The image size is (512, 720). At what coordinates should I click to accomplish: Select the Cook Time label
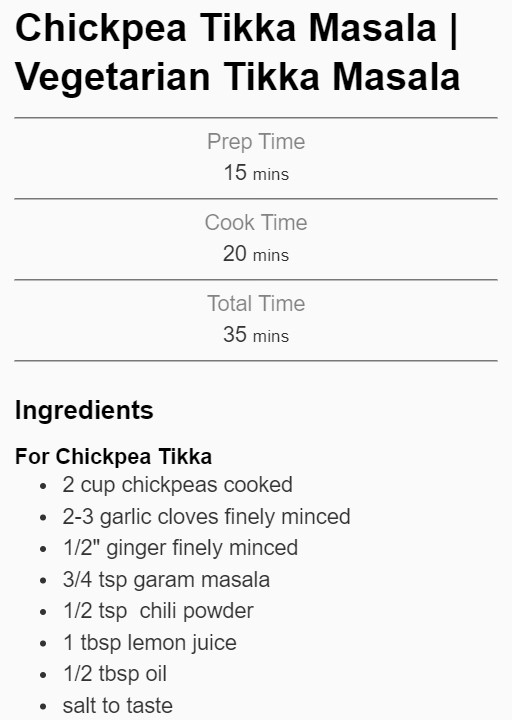click(x=256, y=223)
